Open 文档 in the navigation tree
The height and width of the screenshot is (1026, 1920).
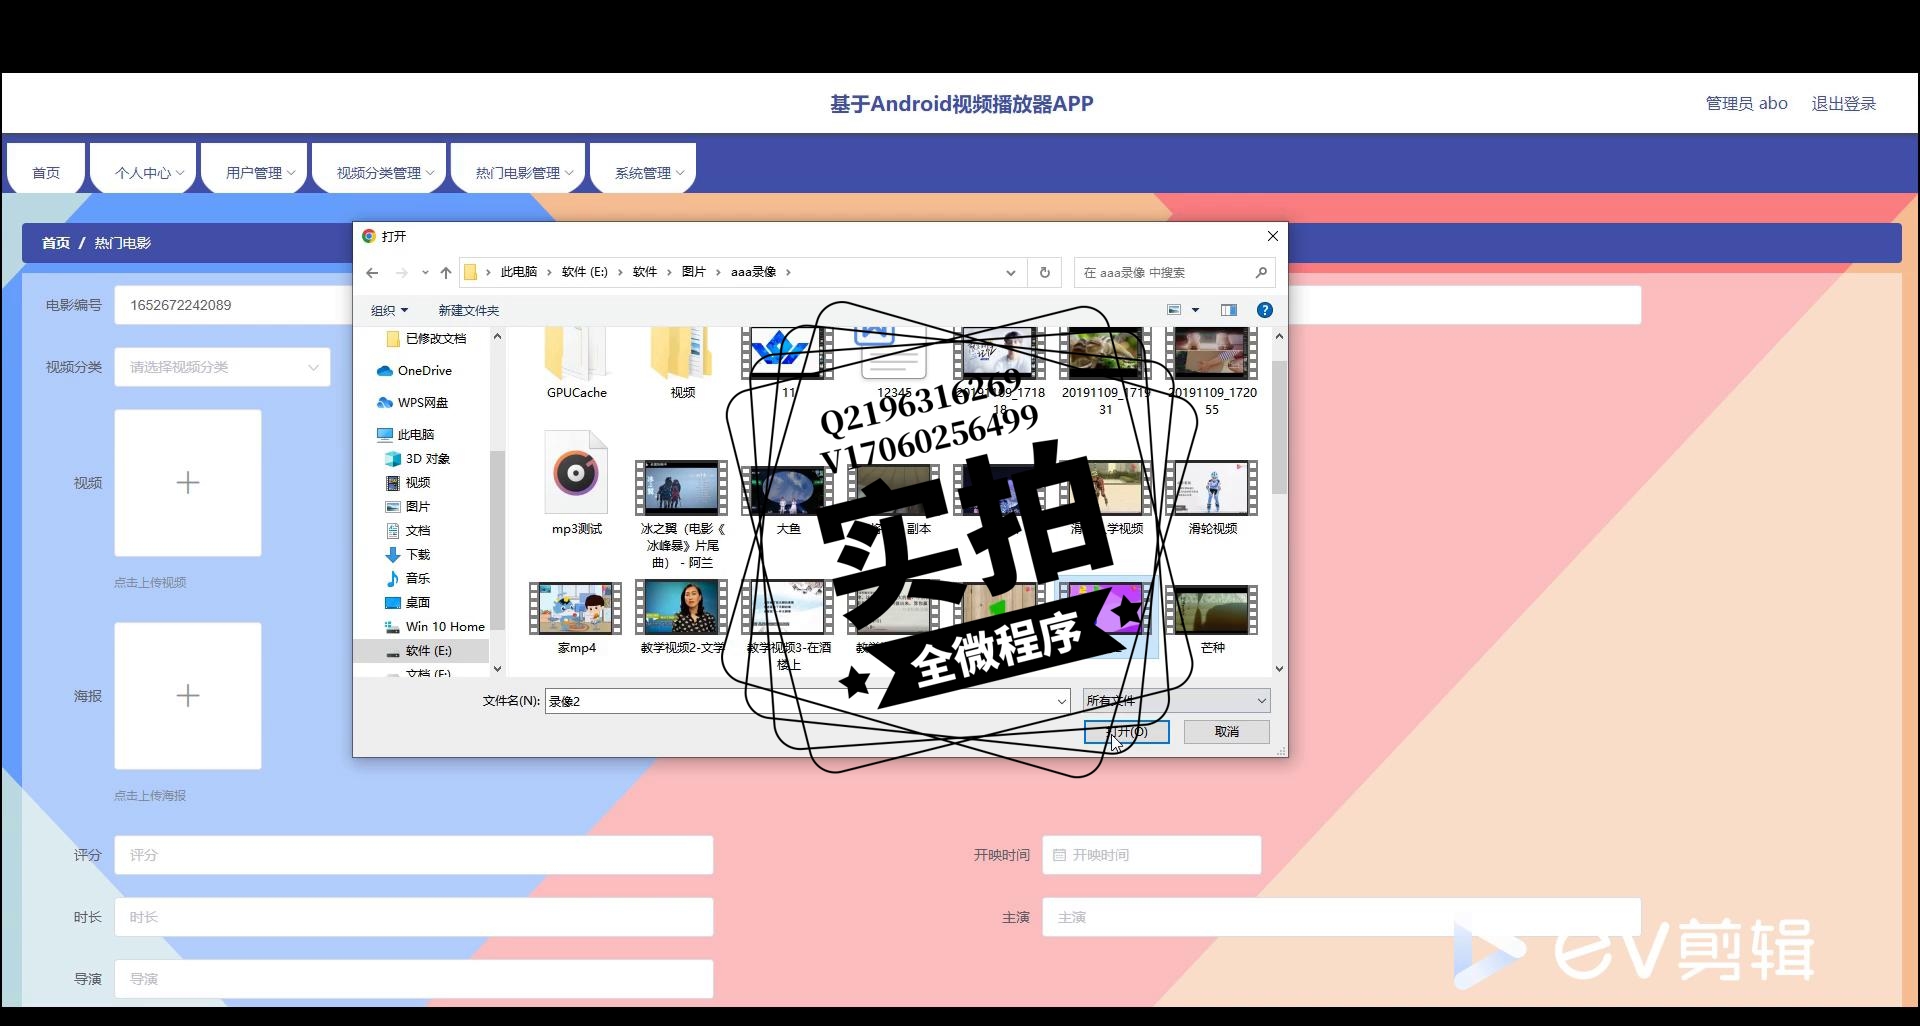click(x=408, y=530)
